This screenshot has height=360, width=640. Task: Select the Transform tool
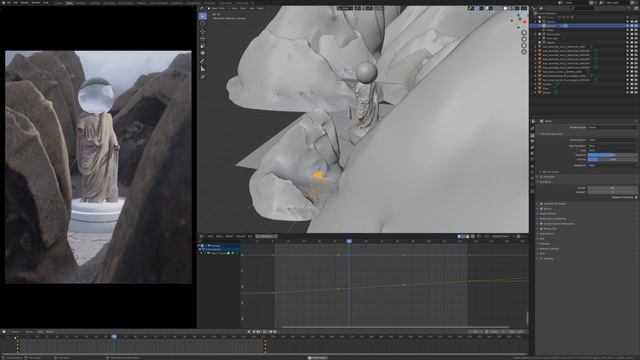click(203, 53)
